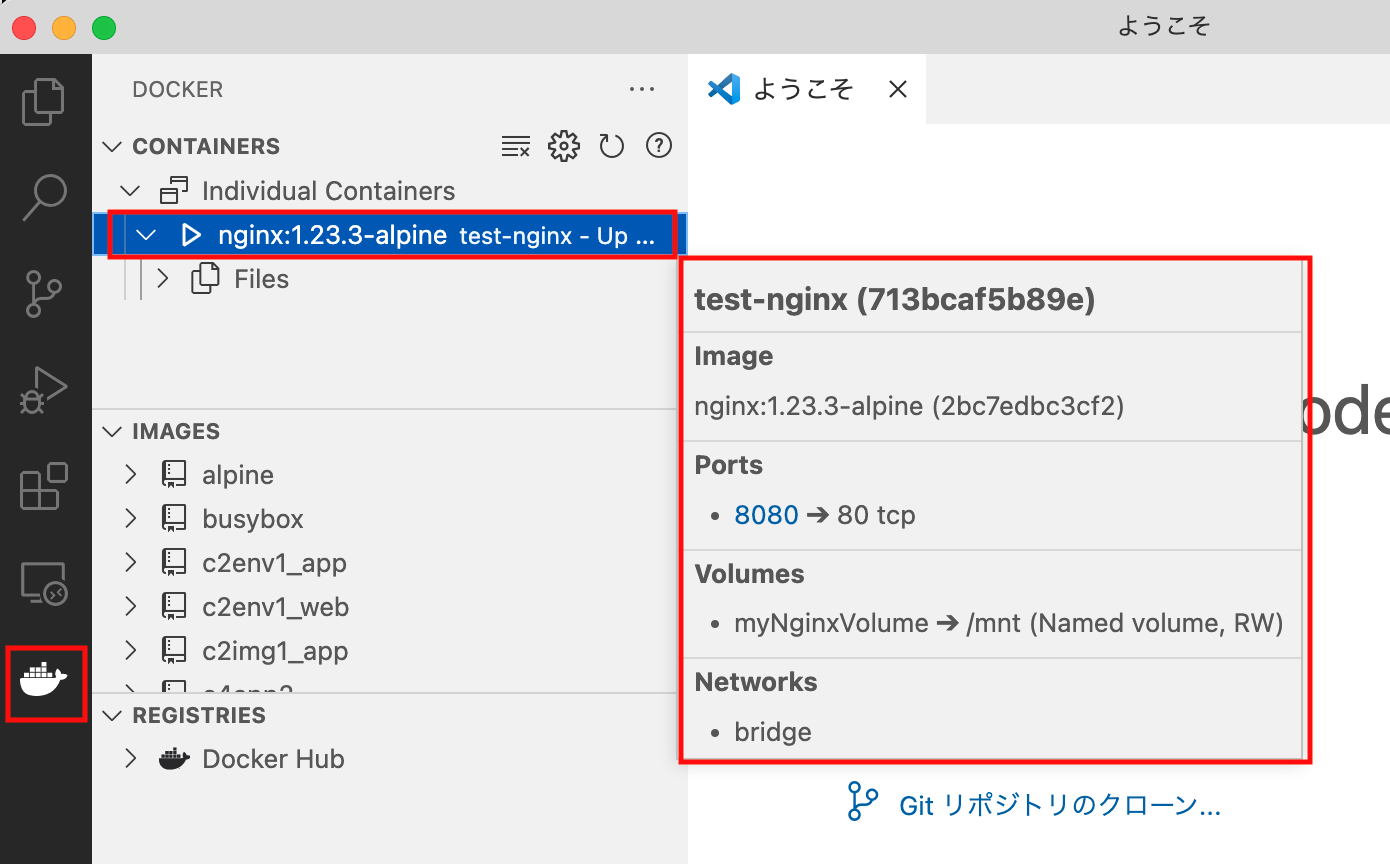The width and height of the screenshot is (1390, 864).
Task: Click the Containers list view options icon
Action: tap(516, 146)
